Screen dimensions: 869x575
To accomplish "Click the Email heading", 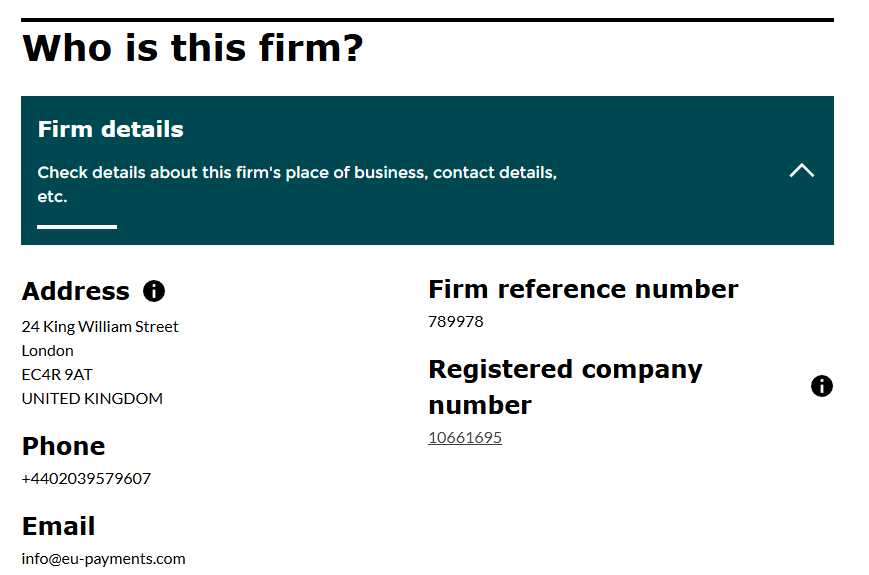I will (58, 526).
